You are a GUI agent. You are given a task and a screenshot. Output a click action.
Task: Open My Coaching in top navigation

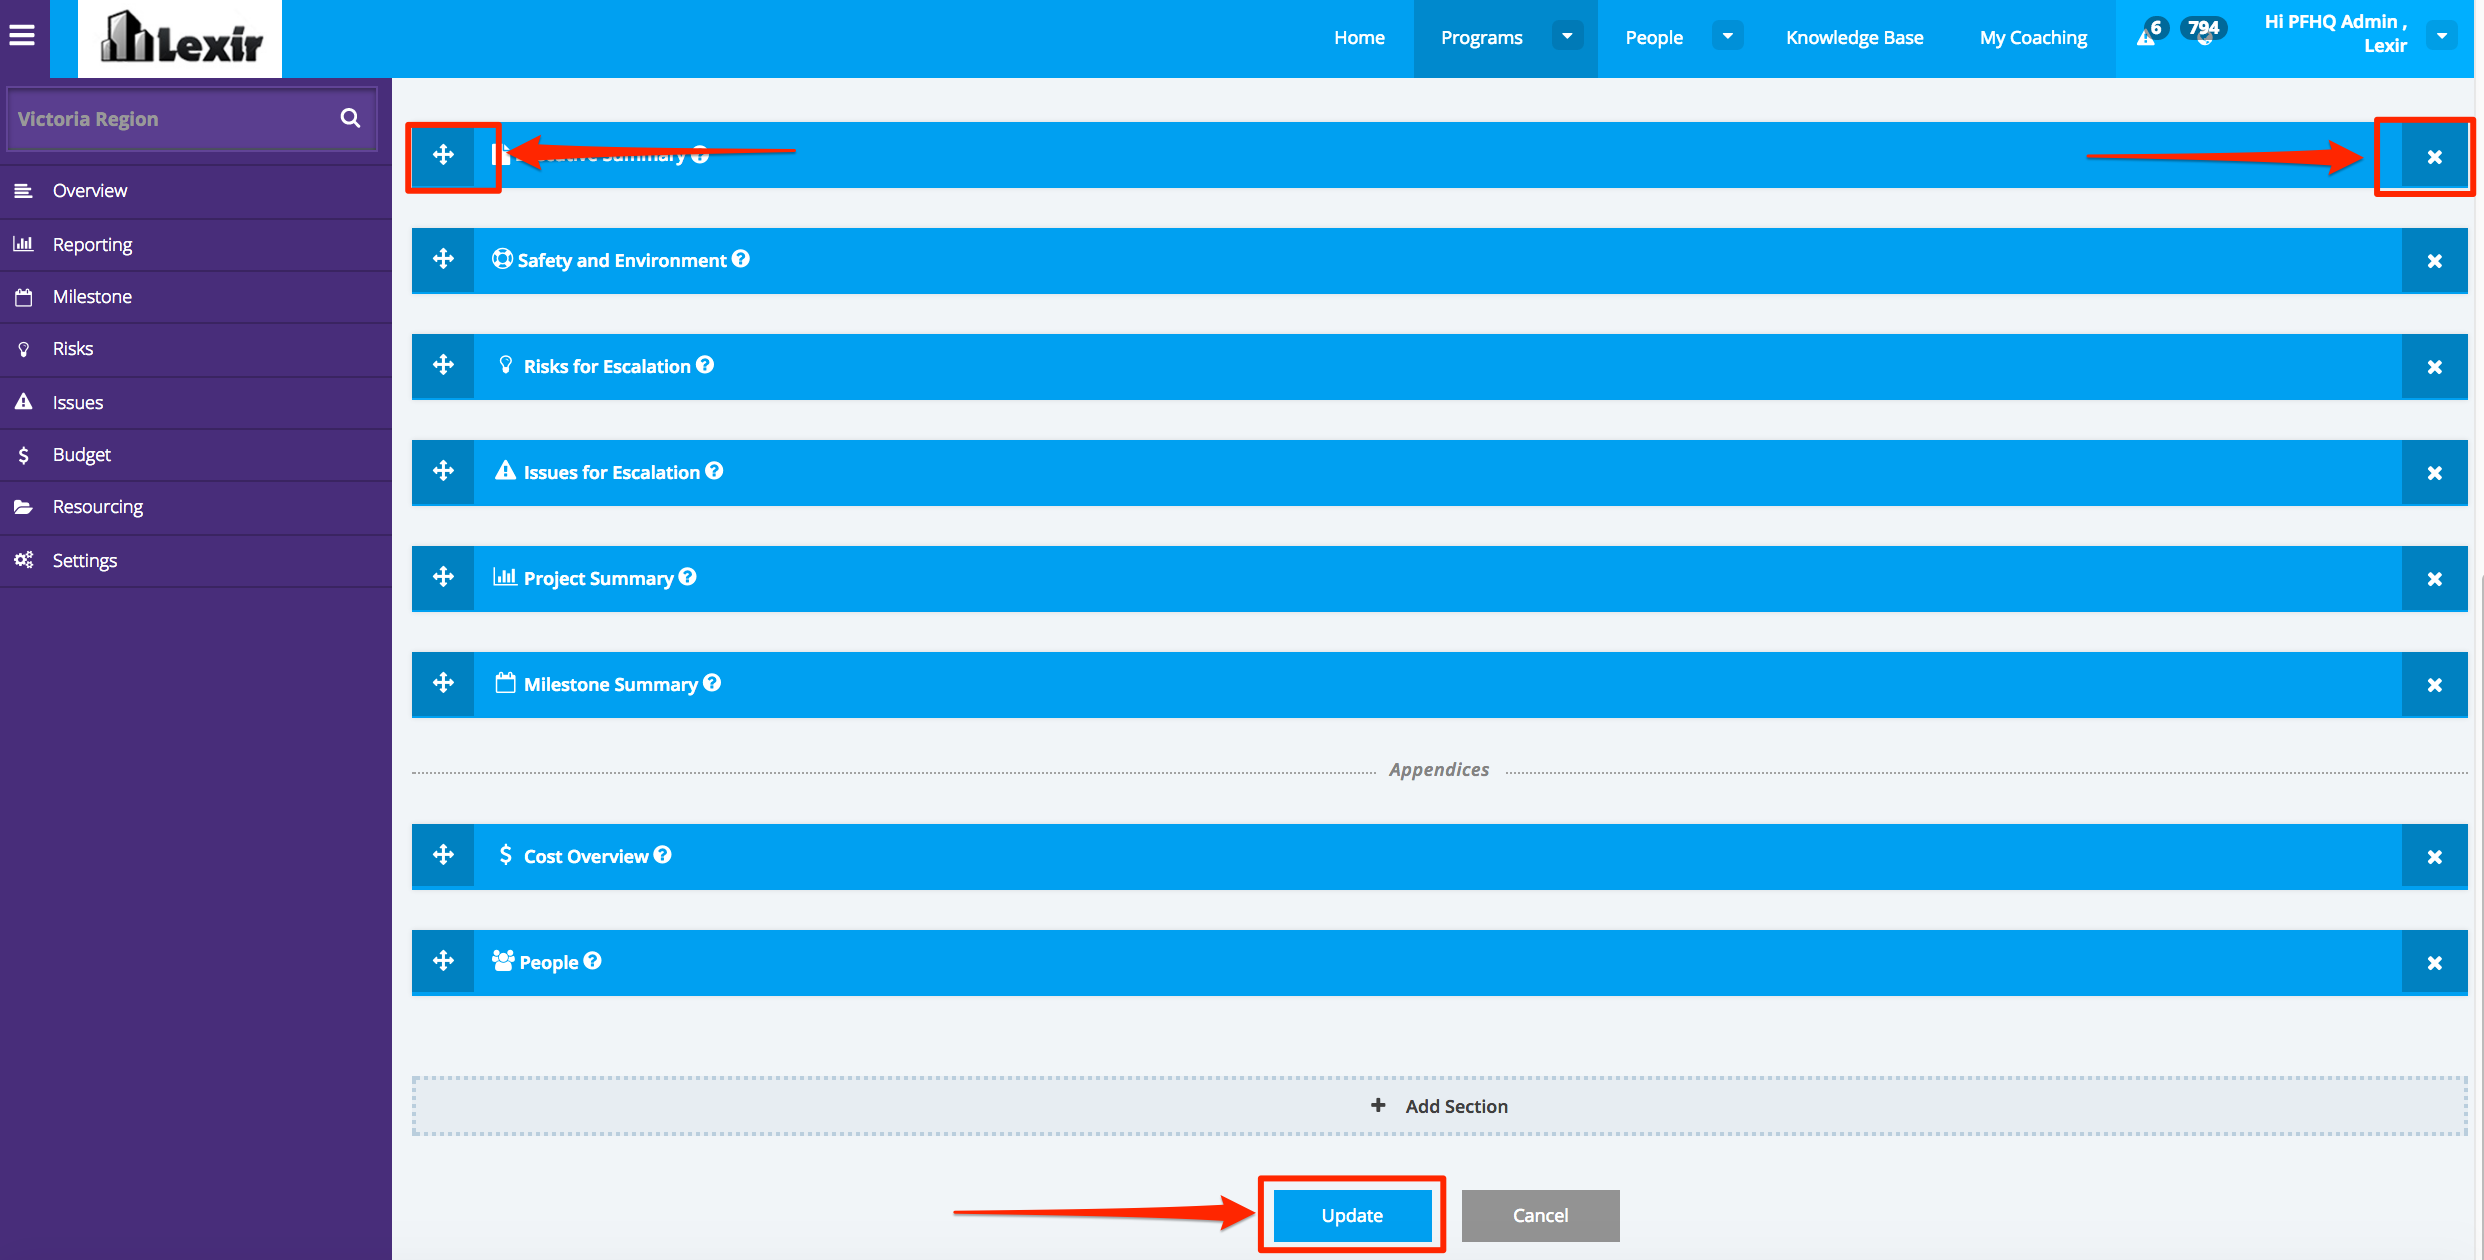coord(2033,38)
